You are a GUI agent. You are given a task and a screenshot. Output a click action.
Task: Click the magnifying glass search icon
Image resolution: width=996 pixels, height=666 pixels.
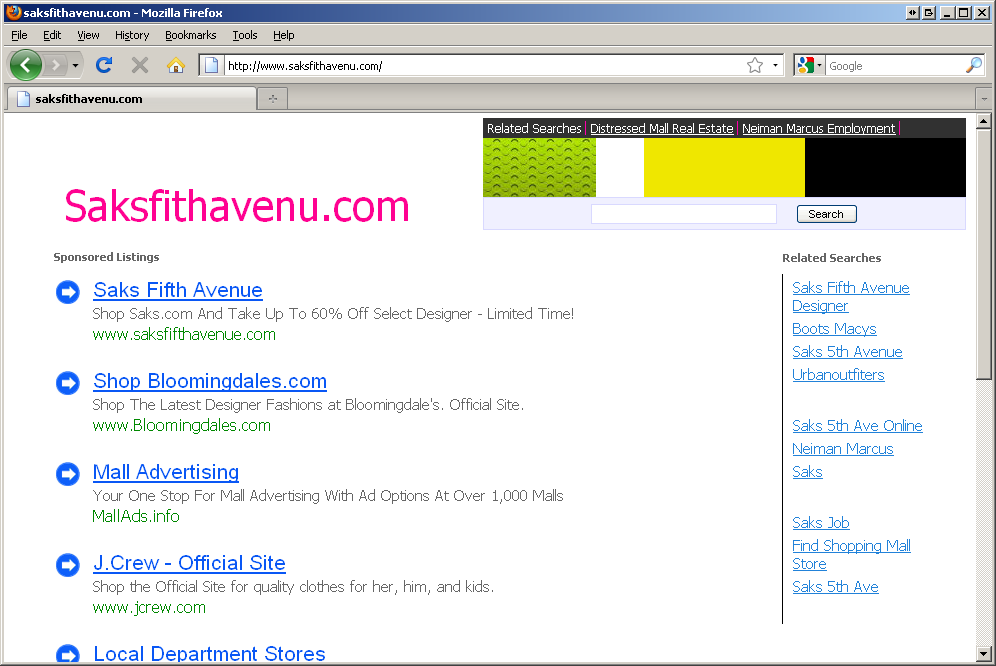973,65
